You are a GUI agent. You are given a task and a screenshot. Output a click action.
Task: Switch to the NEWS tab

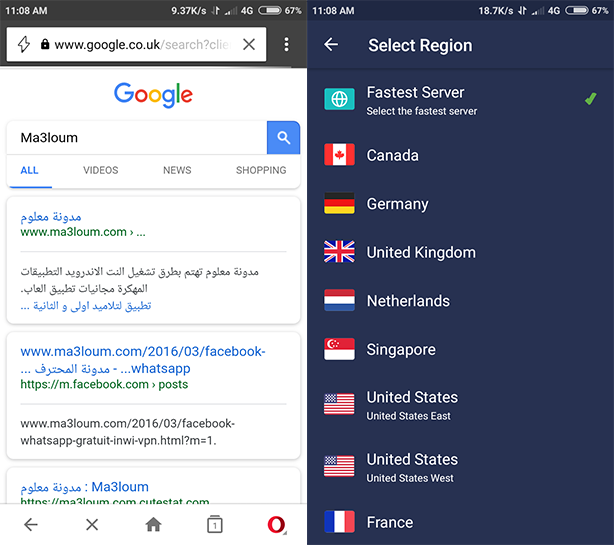177,170
